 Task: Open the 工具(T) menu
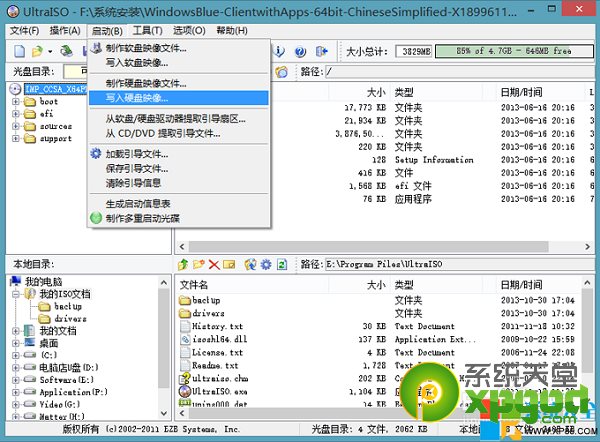147,31
